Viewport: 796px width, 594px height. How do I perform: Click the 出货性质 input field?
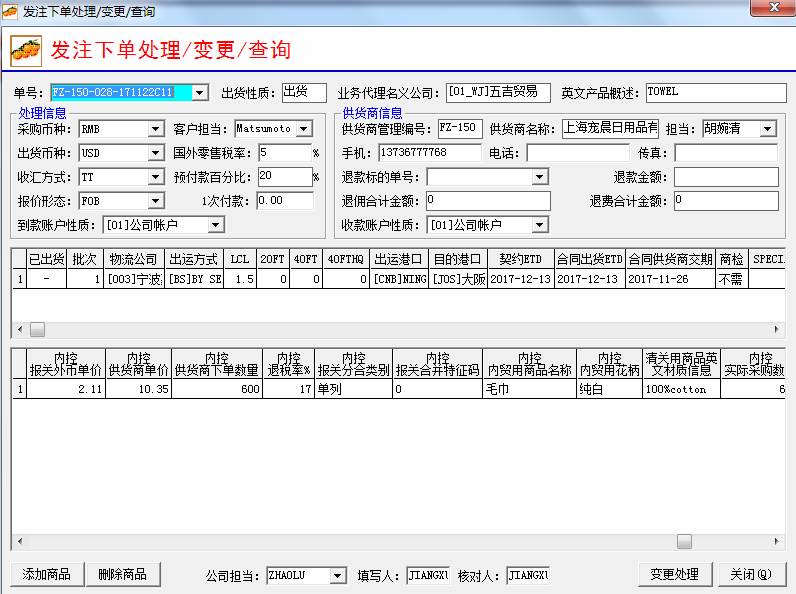pos(304,93)
